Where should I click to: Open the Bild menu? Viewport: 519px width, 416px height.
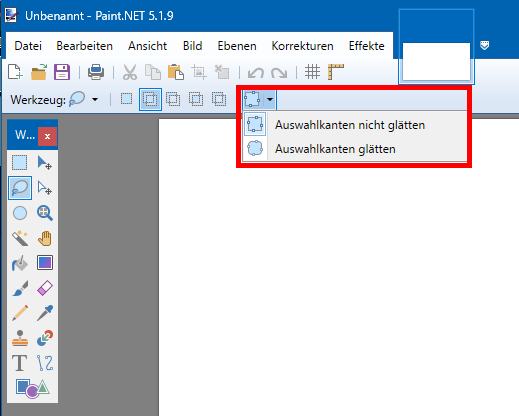(192, 46)
